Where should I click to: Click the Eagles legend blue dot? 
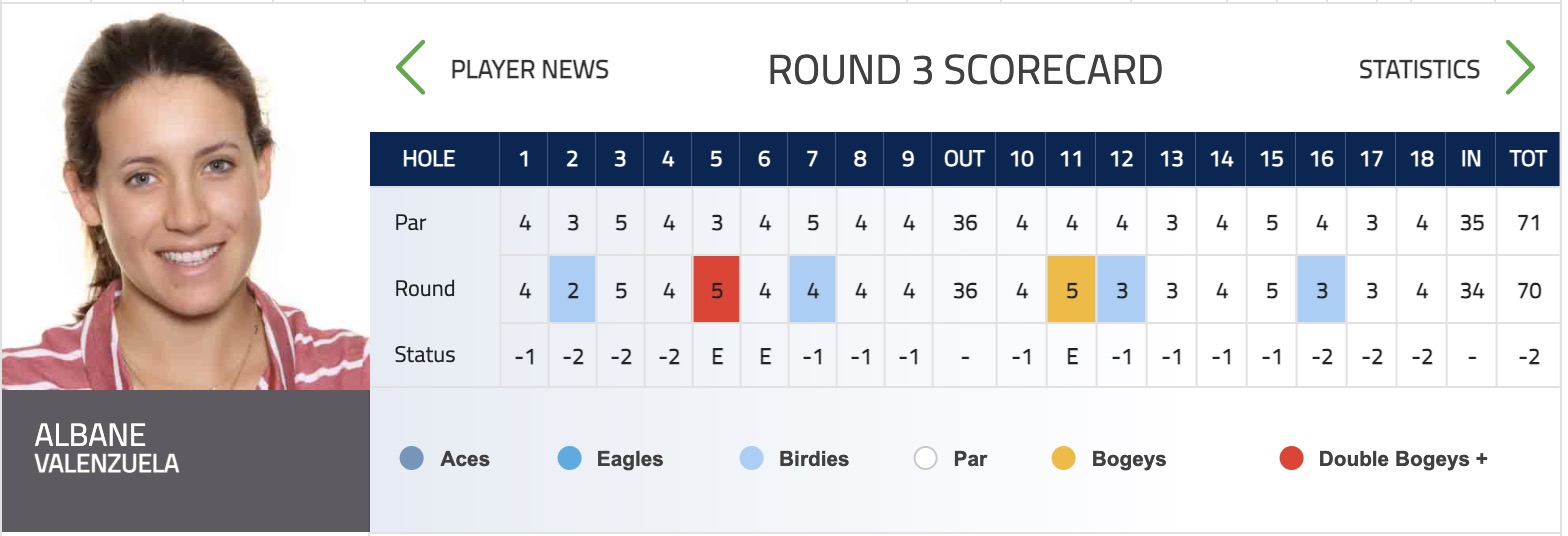point(569,459)
